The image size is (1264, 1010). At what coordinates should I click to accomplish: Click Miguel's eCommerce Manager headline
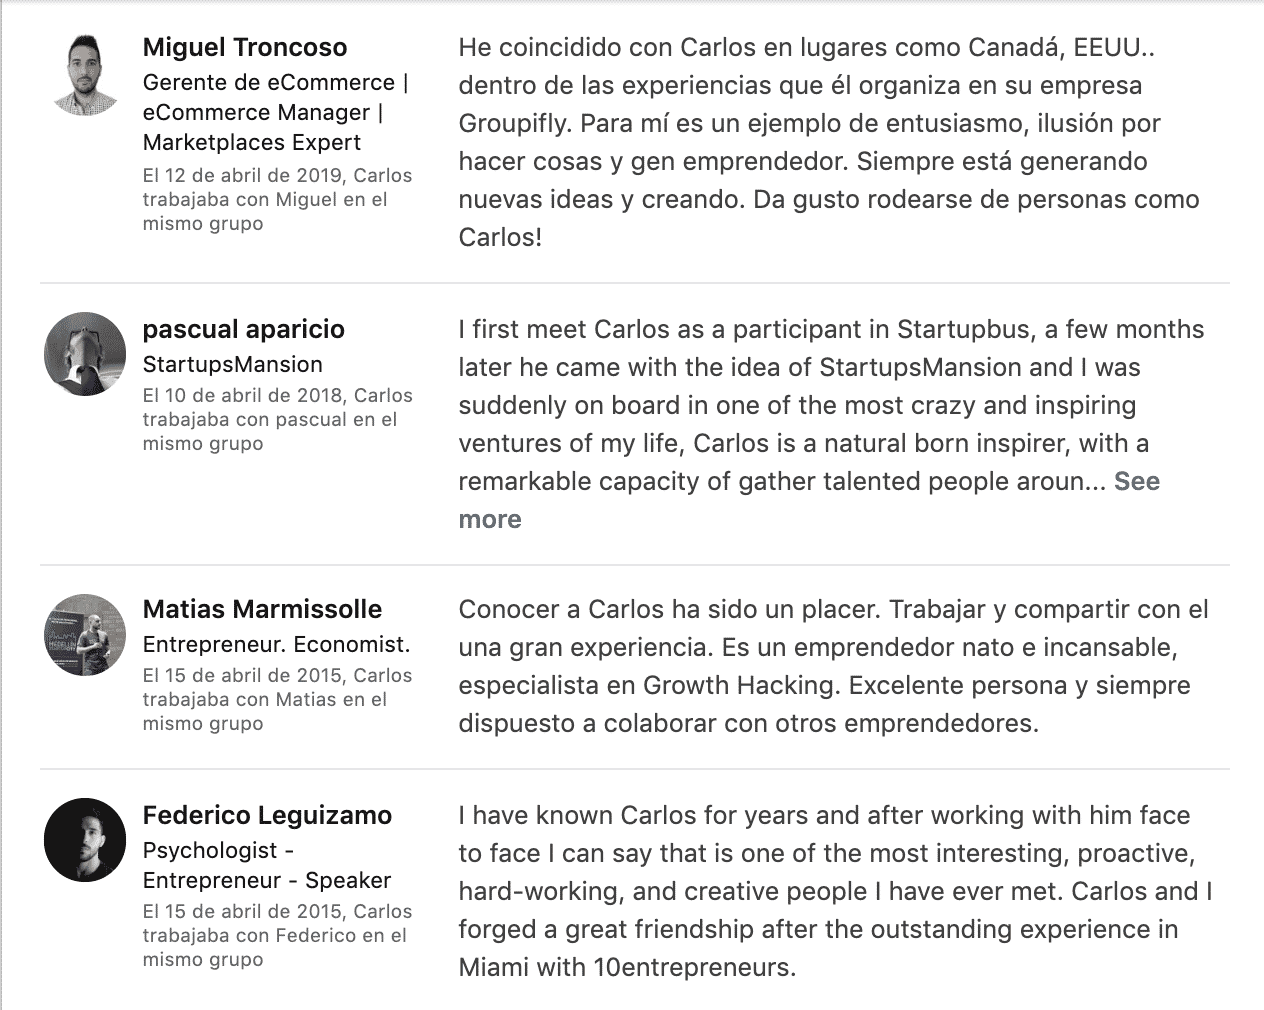point(276,112)
